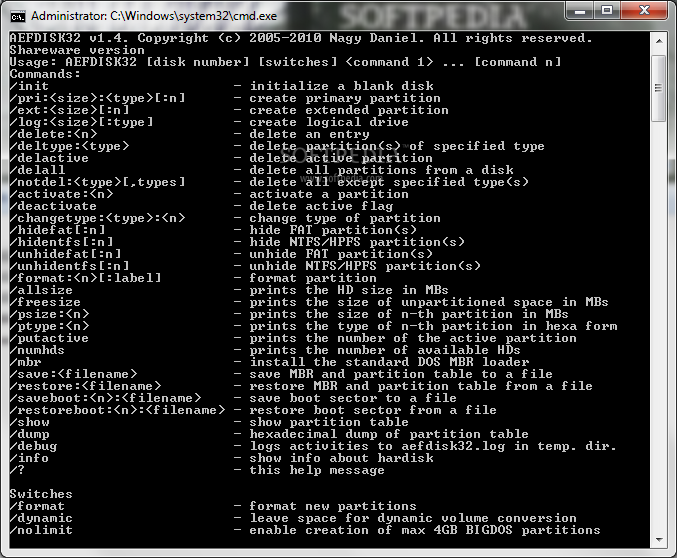Viewport: 677px width, 558px height.
Task: Click the '/deactivate' command text
Action: [x=53, y=206]
